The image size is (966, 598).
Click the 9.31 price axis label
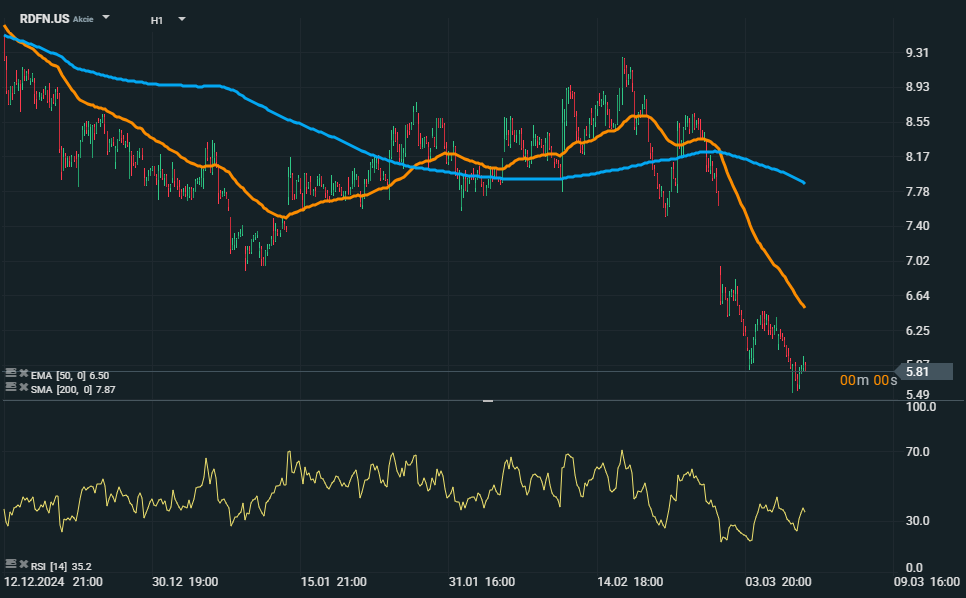[x=918, y=53]
